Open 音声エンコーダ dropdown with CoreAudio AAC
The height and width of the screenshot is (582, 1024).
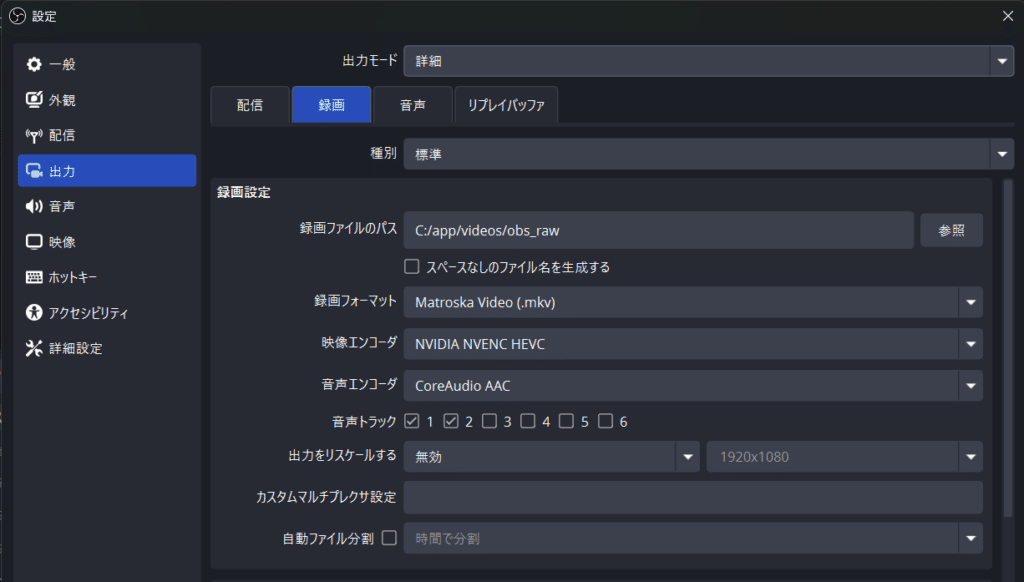(693, 385)
